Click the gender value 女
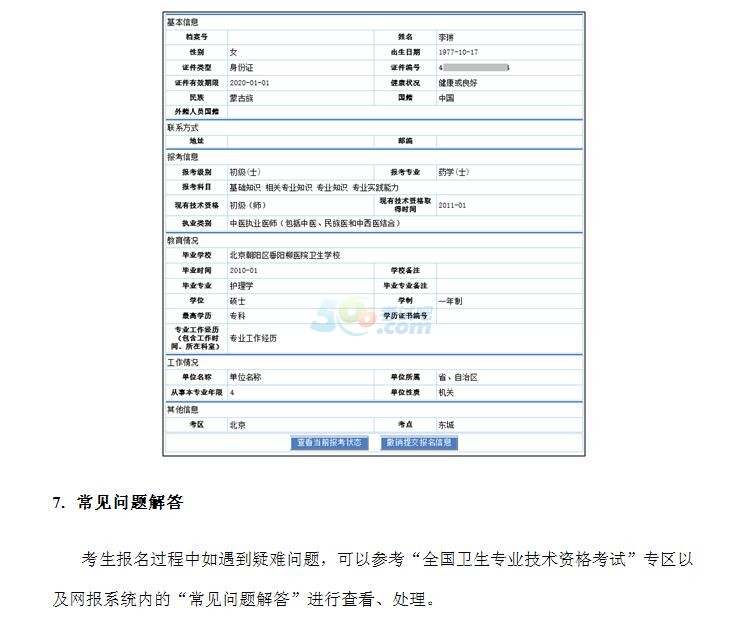This screenshot has width=747, height=634. point(233,52)
